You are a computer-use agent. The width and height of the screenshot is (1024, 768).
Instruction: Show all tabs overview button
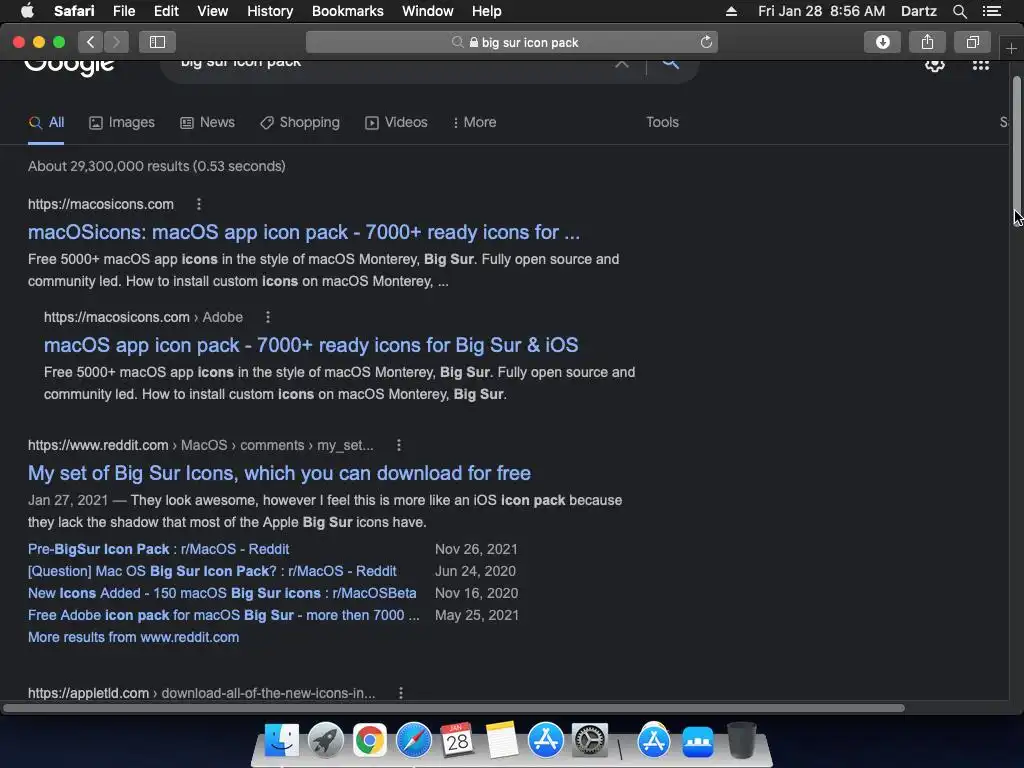pos(972,42)
